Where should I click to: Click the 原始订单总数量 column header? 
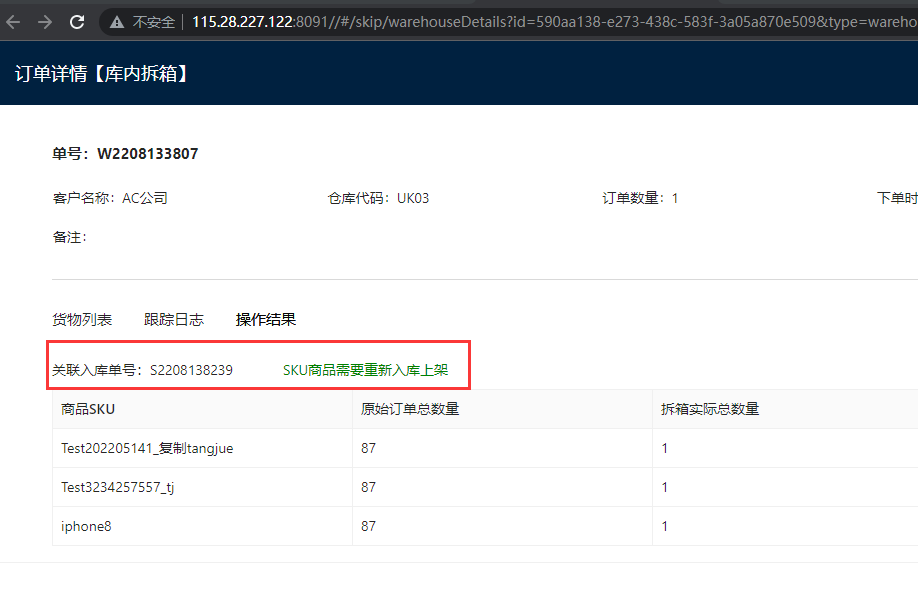click(x=410, y=408)
